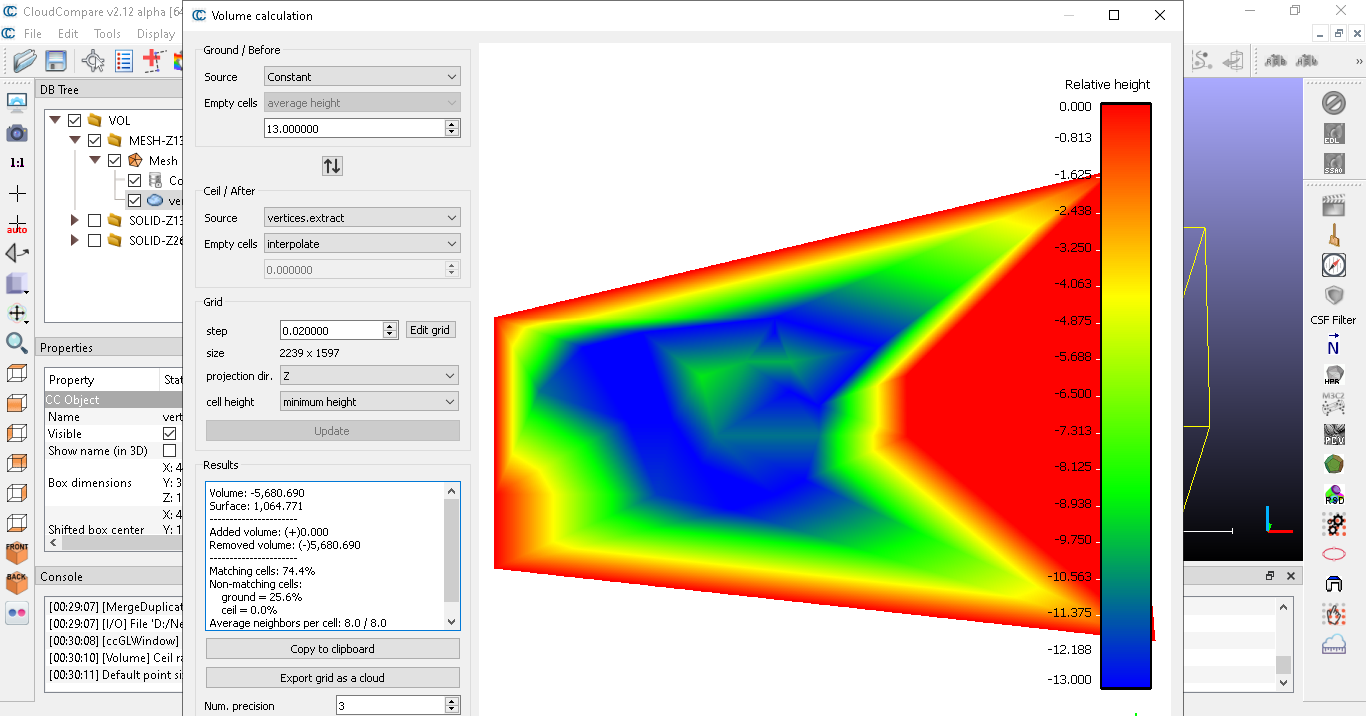Set the Front view cube icon
Screen dimensions: 1366x716
pos(17,551)
